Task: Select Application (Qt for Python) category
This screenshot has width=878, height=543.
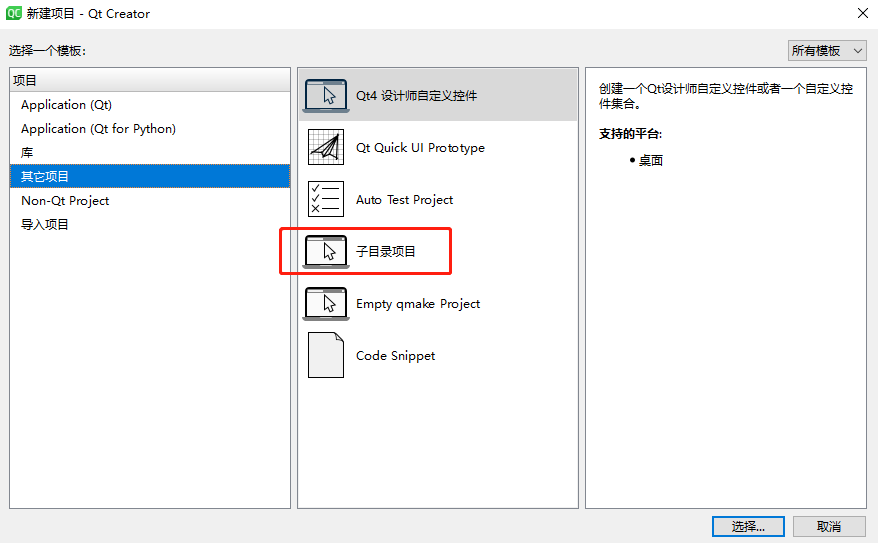Action: (150, 129)
